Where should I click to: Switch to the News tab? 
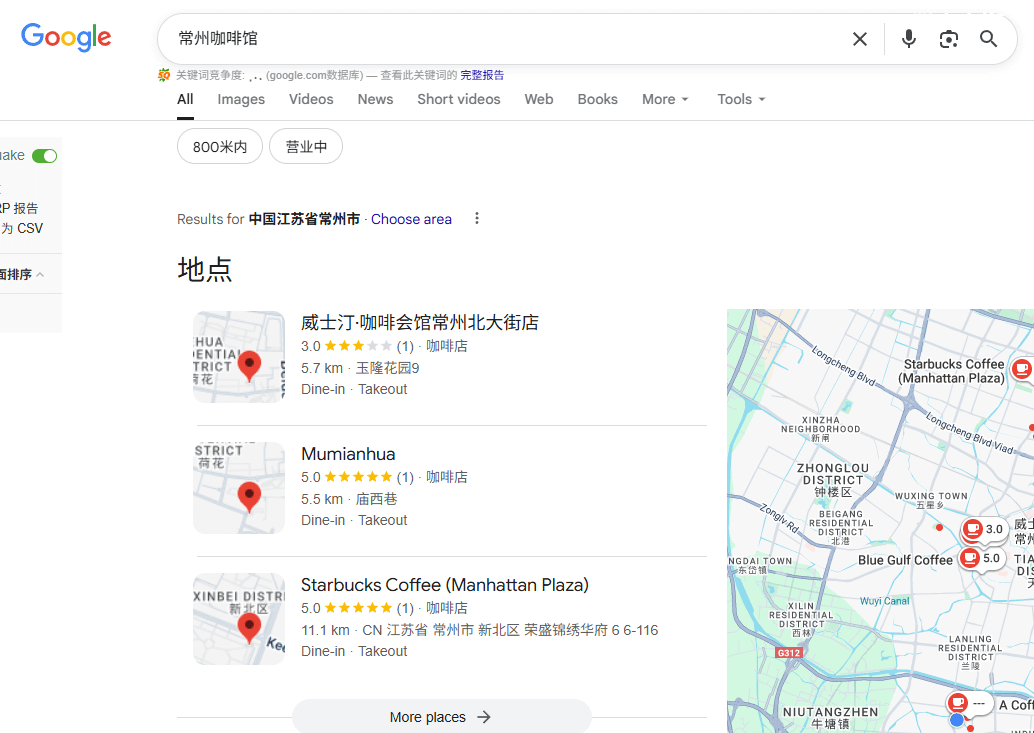coord(375,99)
